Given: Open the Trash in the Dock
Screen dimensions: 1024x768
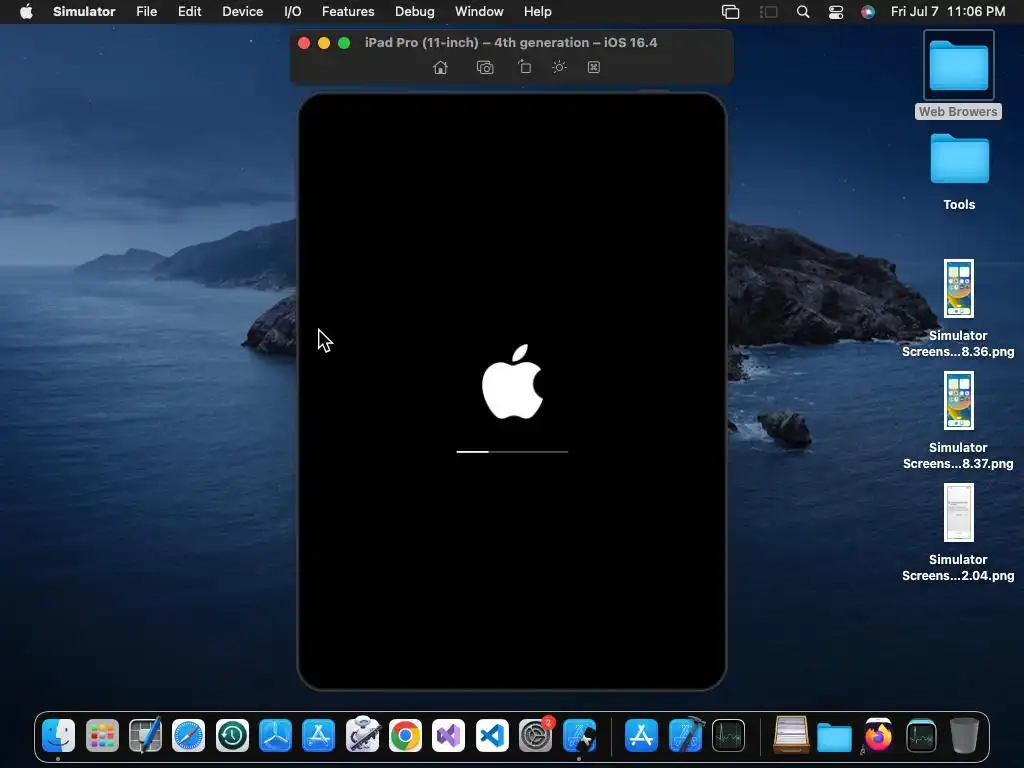Looking at the screenshot, I should point(965,736).
